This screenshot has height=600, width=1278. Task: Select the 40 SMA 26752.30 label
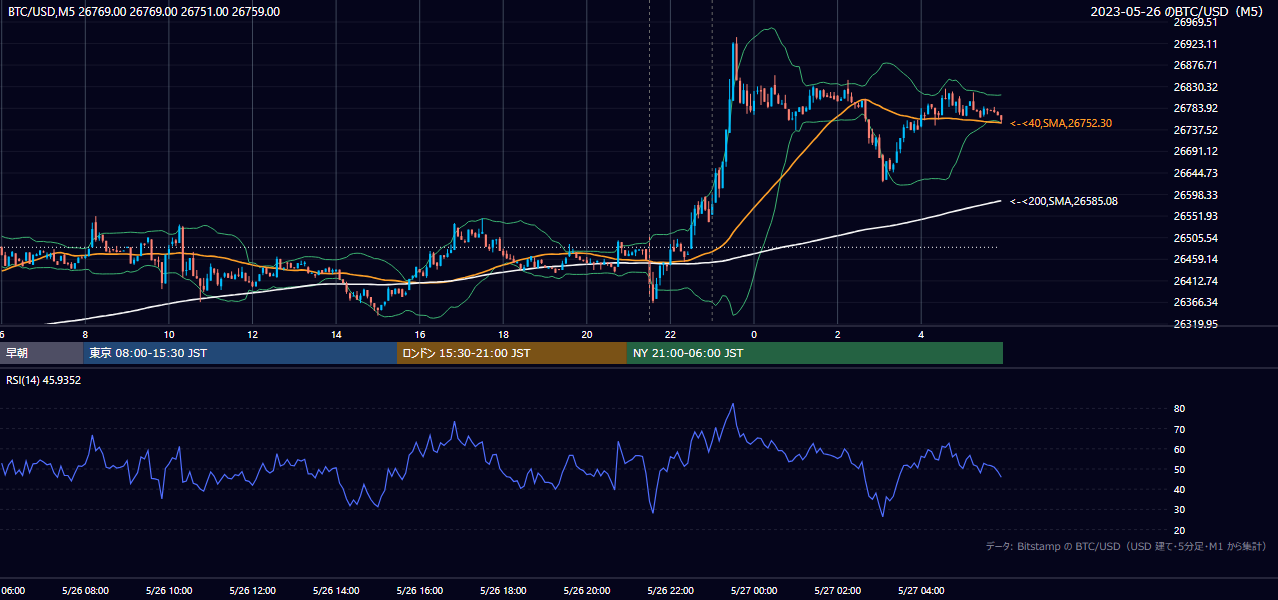pos(1061,123)
